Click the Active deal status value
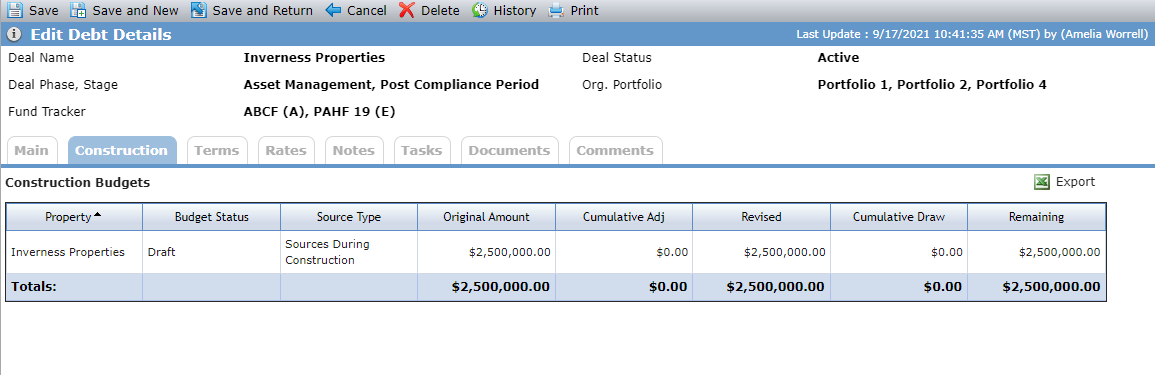Viewport: 1155px width, 375px height. click(838, 57)
